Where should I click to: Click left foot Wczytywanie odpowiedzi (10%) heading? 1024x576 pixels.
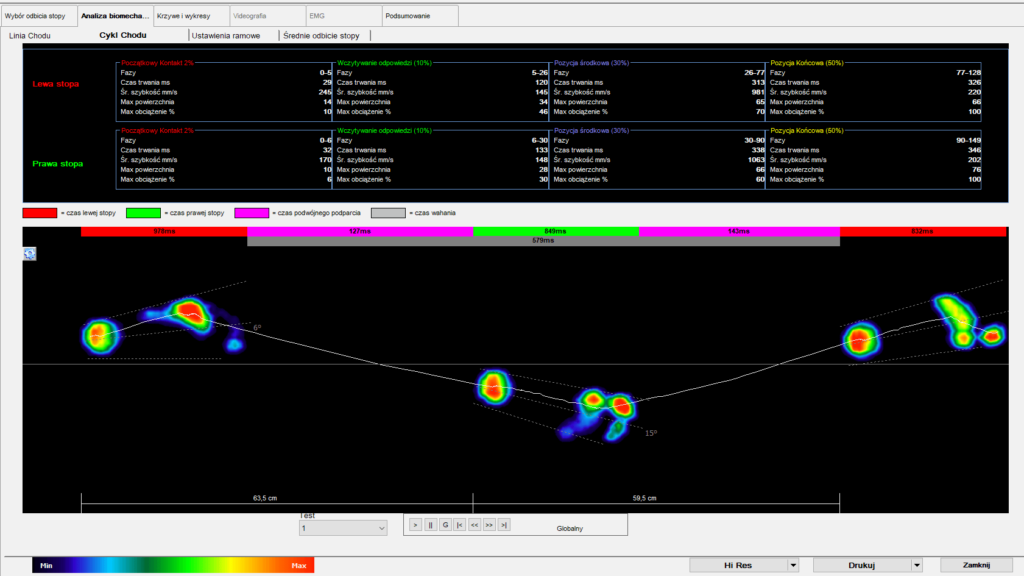pyautogui.click(x=385, y=63)
